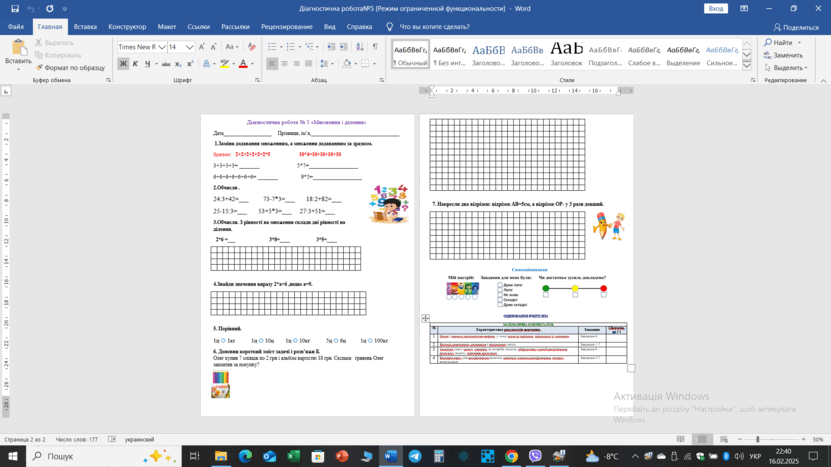This screenshot has width=831, height=467.
Task: Open the Файл tab
Action: point(16,27)
